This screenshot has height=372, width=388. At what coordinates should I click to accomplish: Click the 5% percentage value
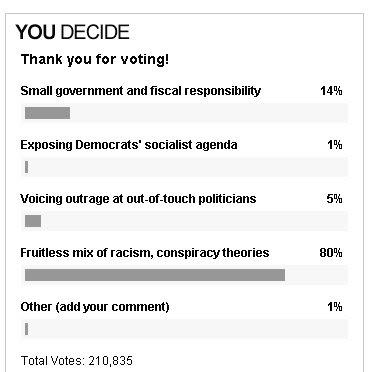coord(334,199)
